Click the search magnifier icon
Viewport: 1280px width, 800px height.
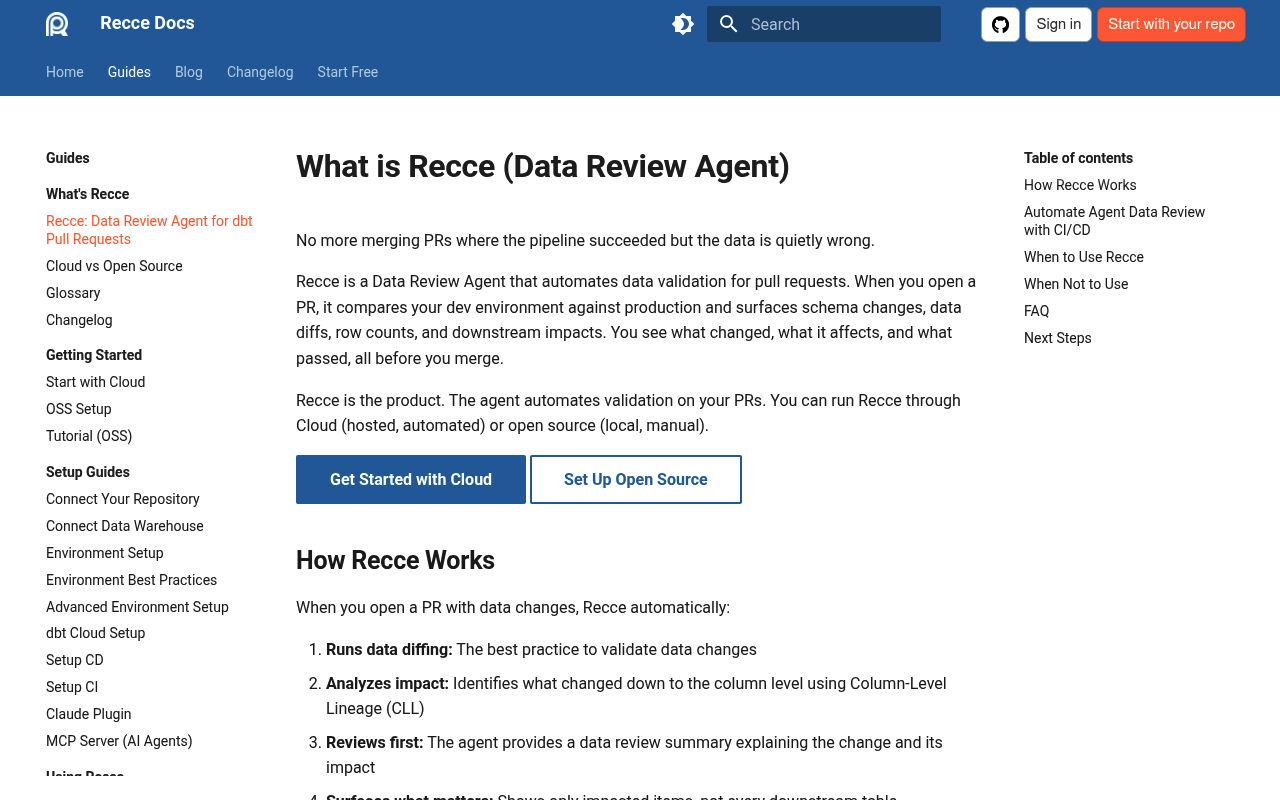click(x=728, y=24)
